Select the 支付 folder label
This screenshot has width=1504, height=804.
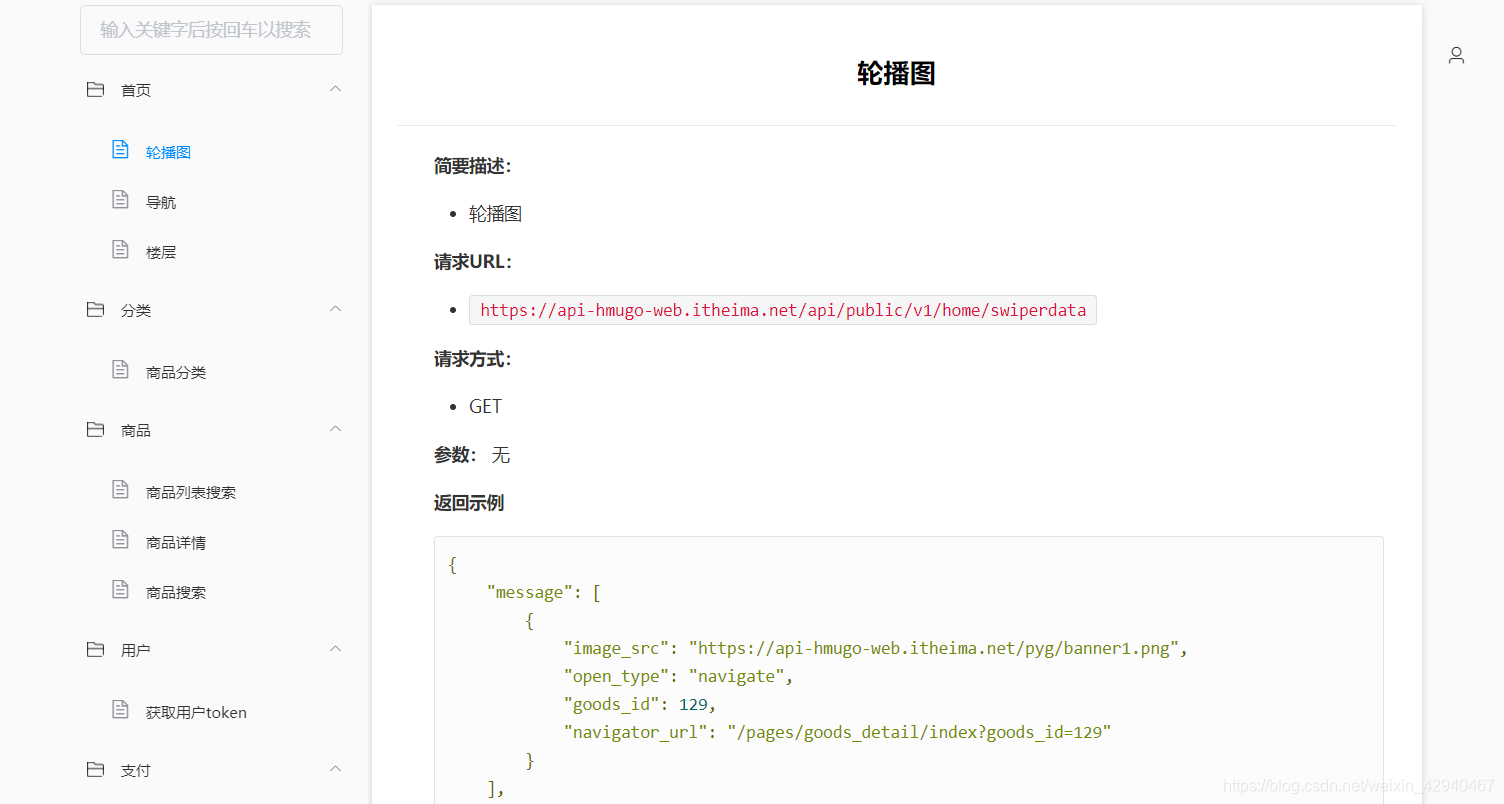136,770
